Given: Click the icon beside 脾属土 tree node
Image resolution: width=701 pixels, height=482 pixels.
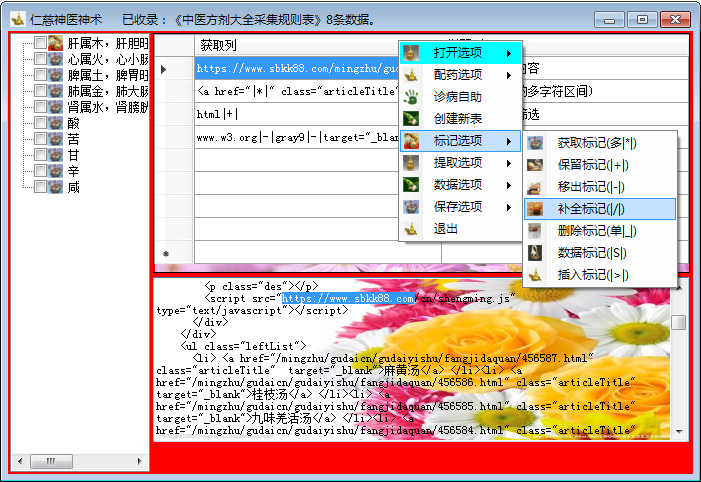Looking at the screenshot, I should coord(55,75).
